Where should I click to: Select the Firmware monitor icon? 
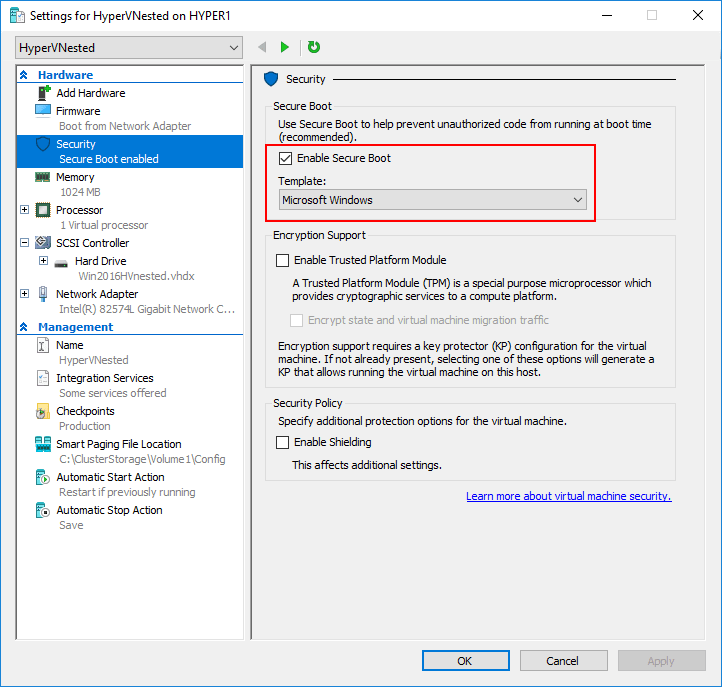click(43, 111)
